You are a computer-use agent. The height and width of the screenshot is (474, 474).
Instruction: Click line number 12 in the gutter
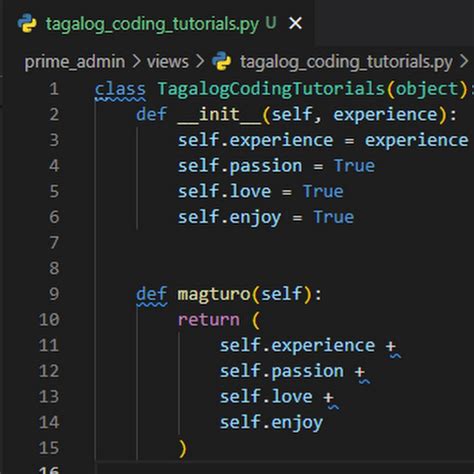point(49,371)
